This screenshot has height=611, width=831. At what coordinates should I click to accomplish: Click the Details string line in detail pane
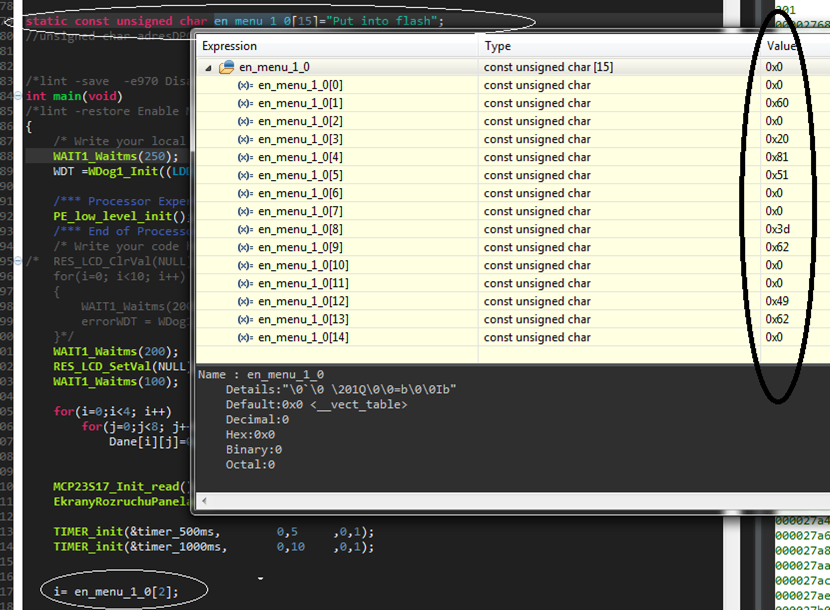tap(341, 389)
